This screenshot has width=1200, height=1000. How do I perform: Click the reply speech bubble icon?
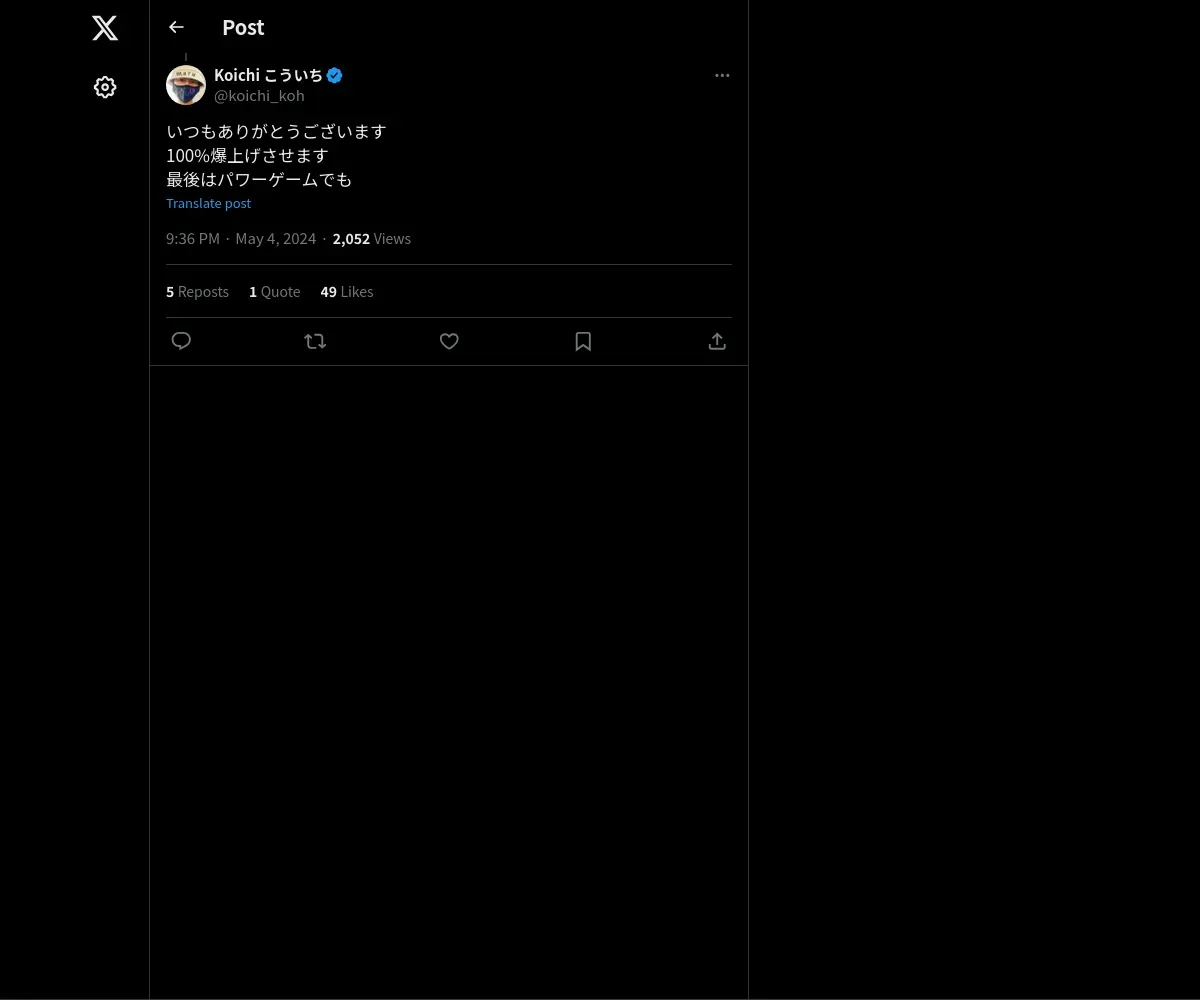point(181,341)
